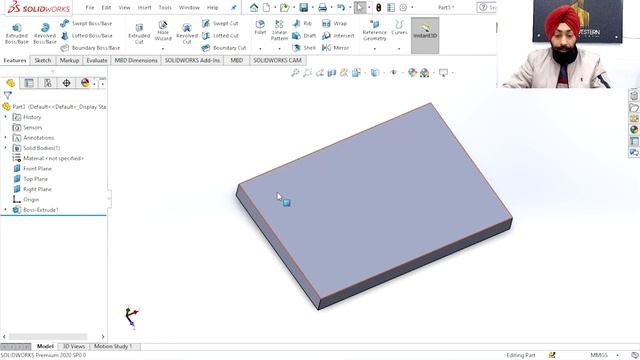Open the Curves tool
Viewport: 640px width, 360px height.
399,27
